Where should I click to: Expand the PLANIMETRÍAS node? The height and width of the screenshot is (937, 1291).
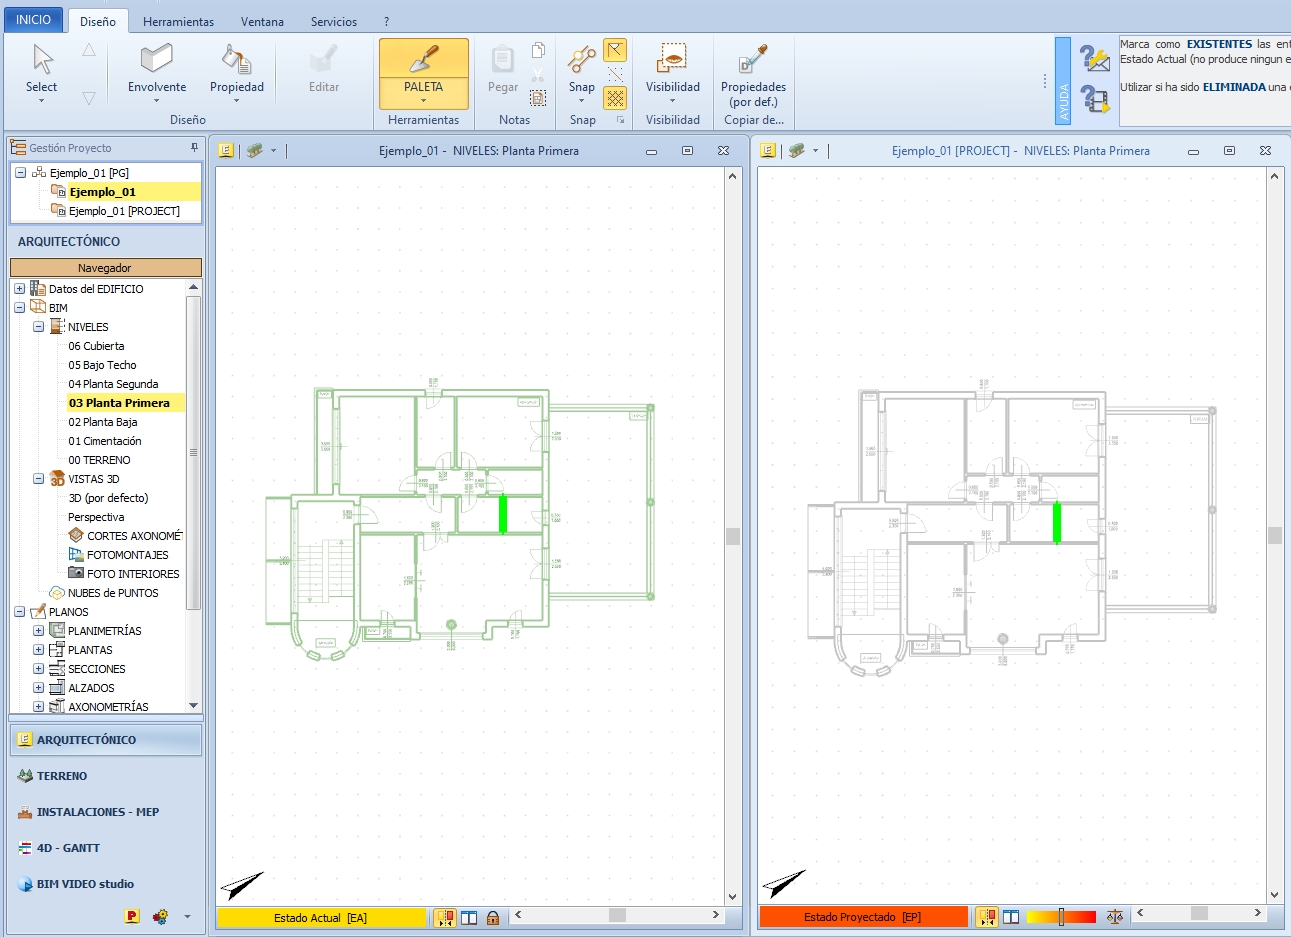pyautogui.click(x=38, y=631)
